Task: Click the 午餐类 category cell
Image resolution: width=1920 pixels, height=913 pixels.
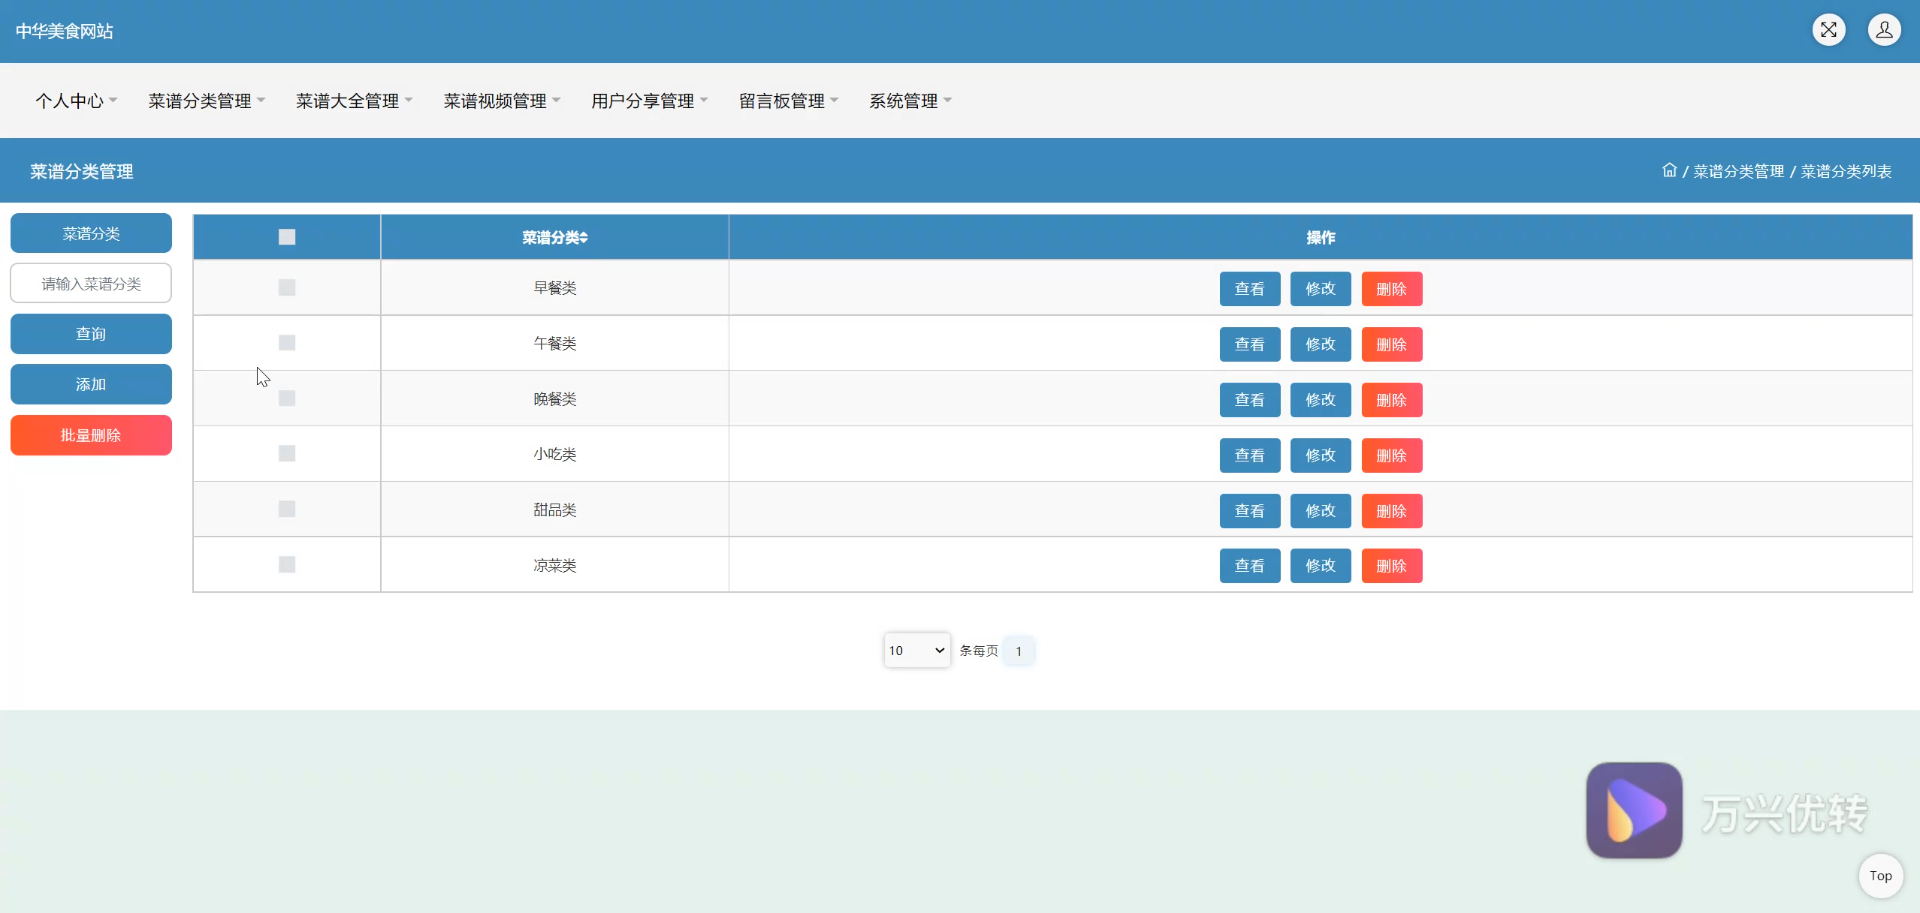Action: coord(555,343)
